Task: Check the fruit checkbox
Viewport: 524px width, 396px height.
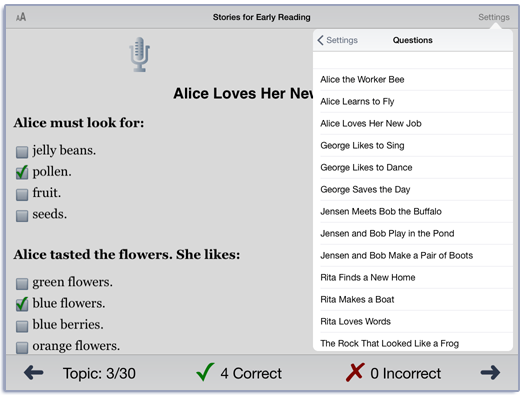Action: tap(22, 194)
